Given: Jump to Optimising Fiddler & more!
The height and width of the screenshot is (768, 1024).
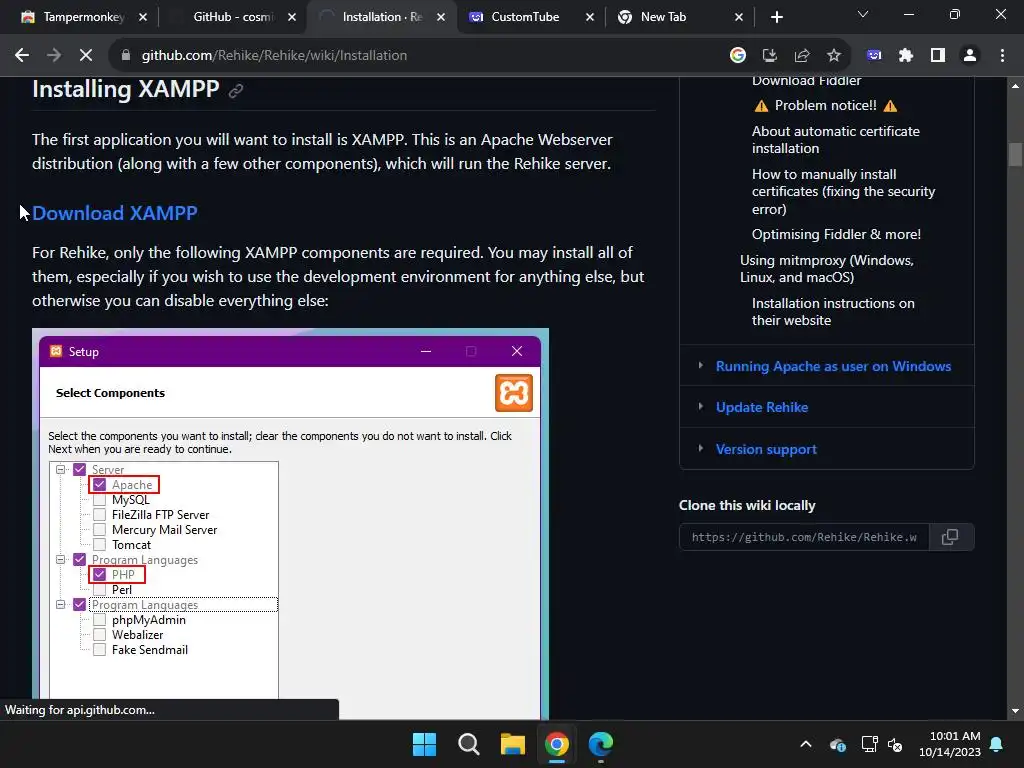Looking at the screenshot, I should coord(836,234).
